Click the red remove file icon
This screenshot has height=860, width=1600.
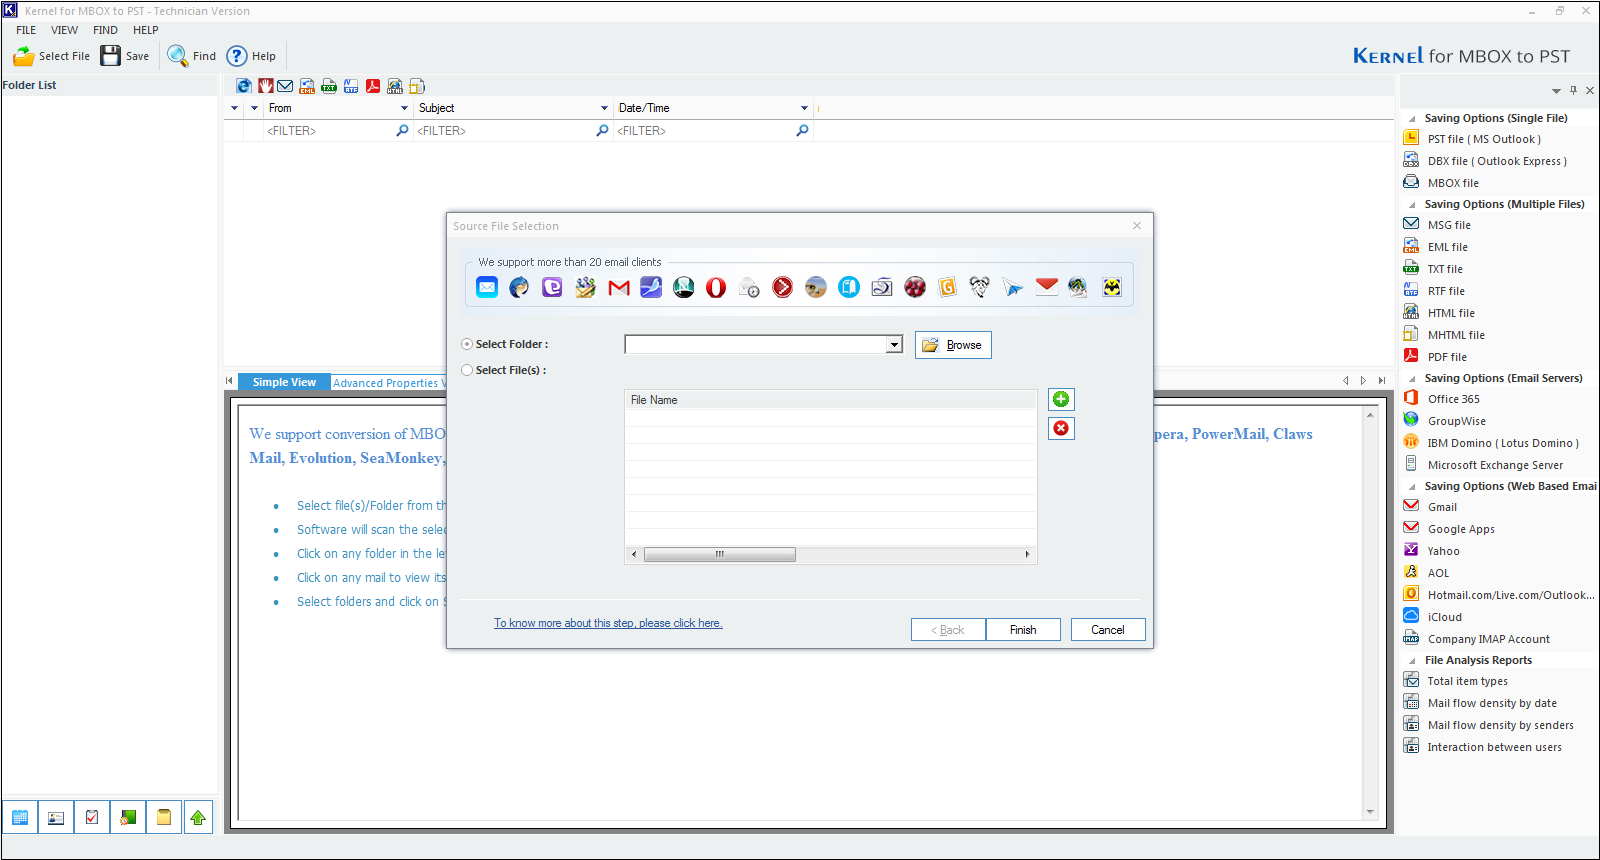point(1061,428)
